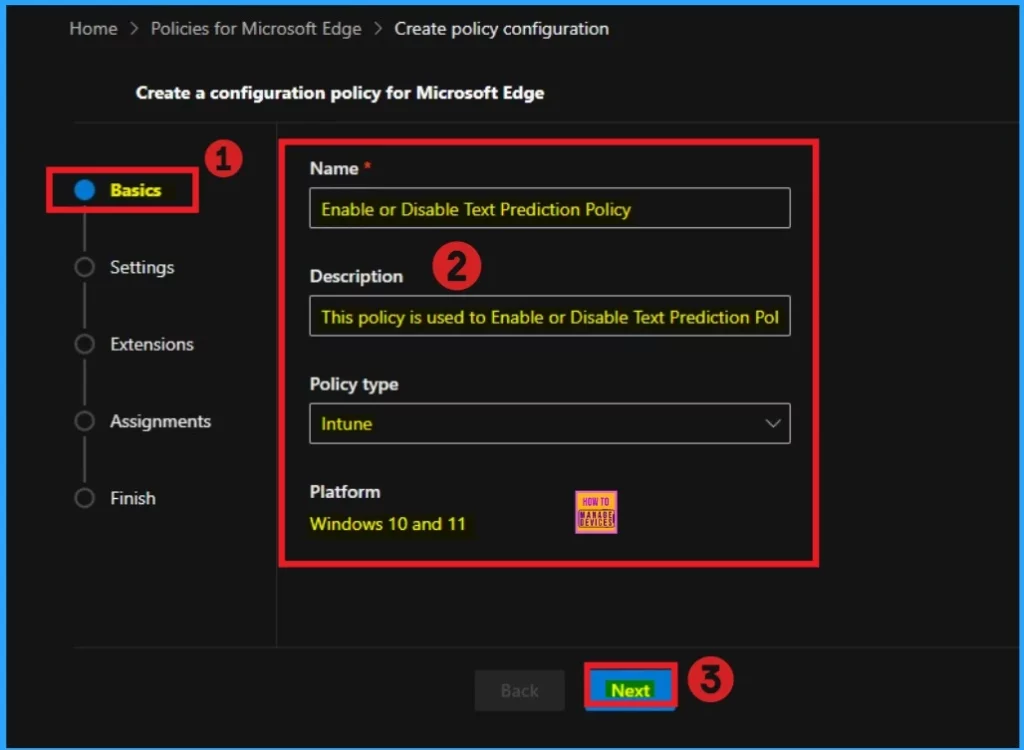
Task: Click the Finish step indicator circle
Action: click(x=84, y=498)
